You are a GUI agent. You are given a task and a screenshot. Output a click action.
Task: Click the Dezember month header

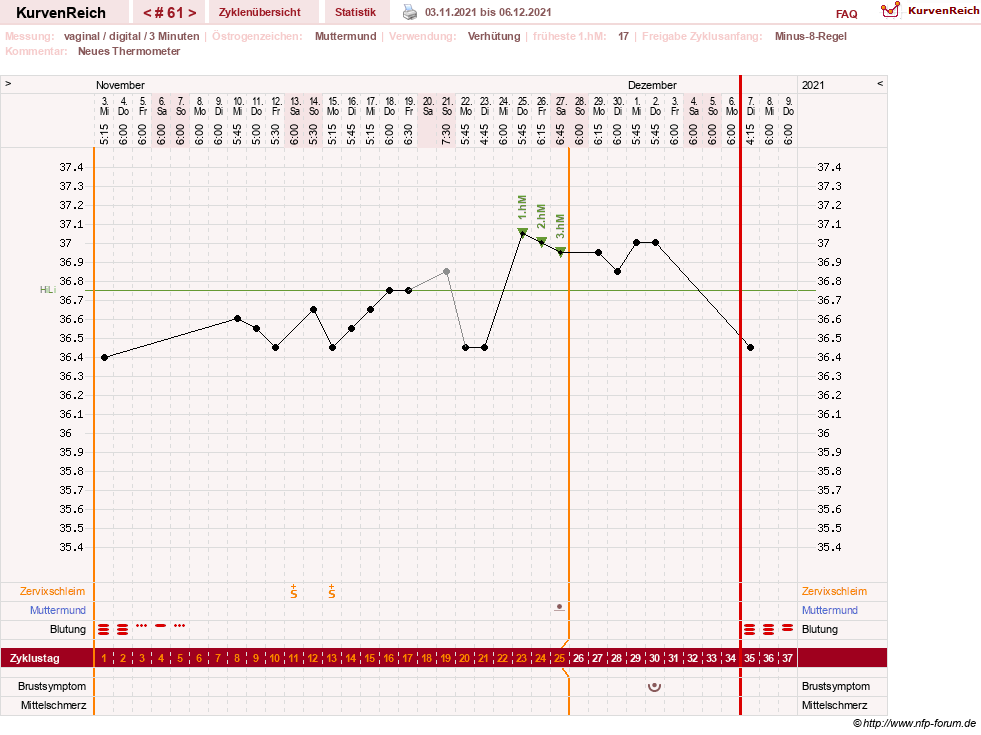[653, 85]
